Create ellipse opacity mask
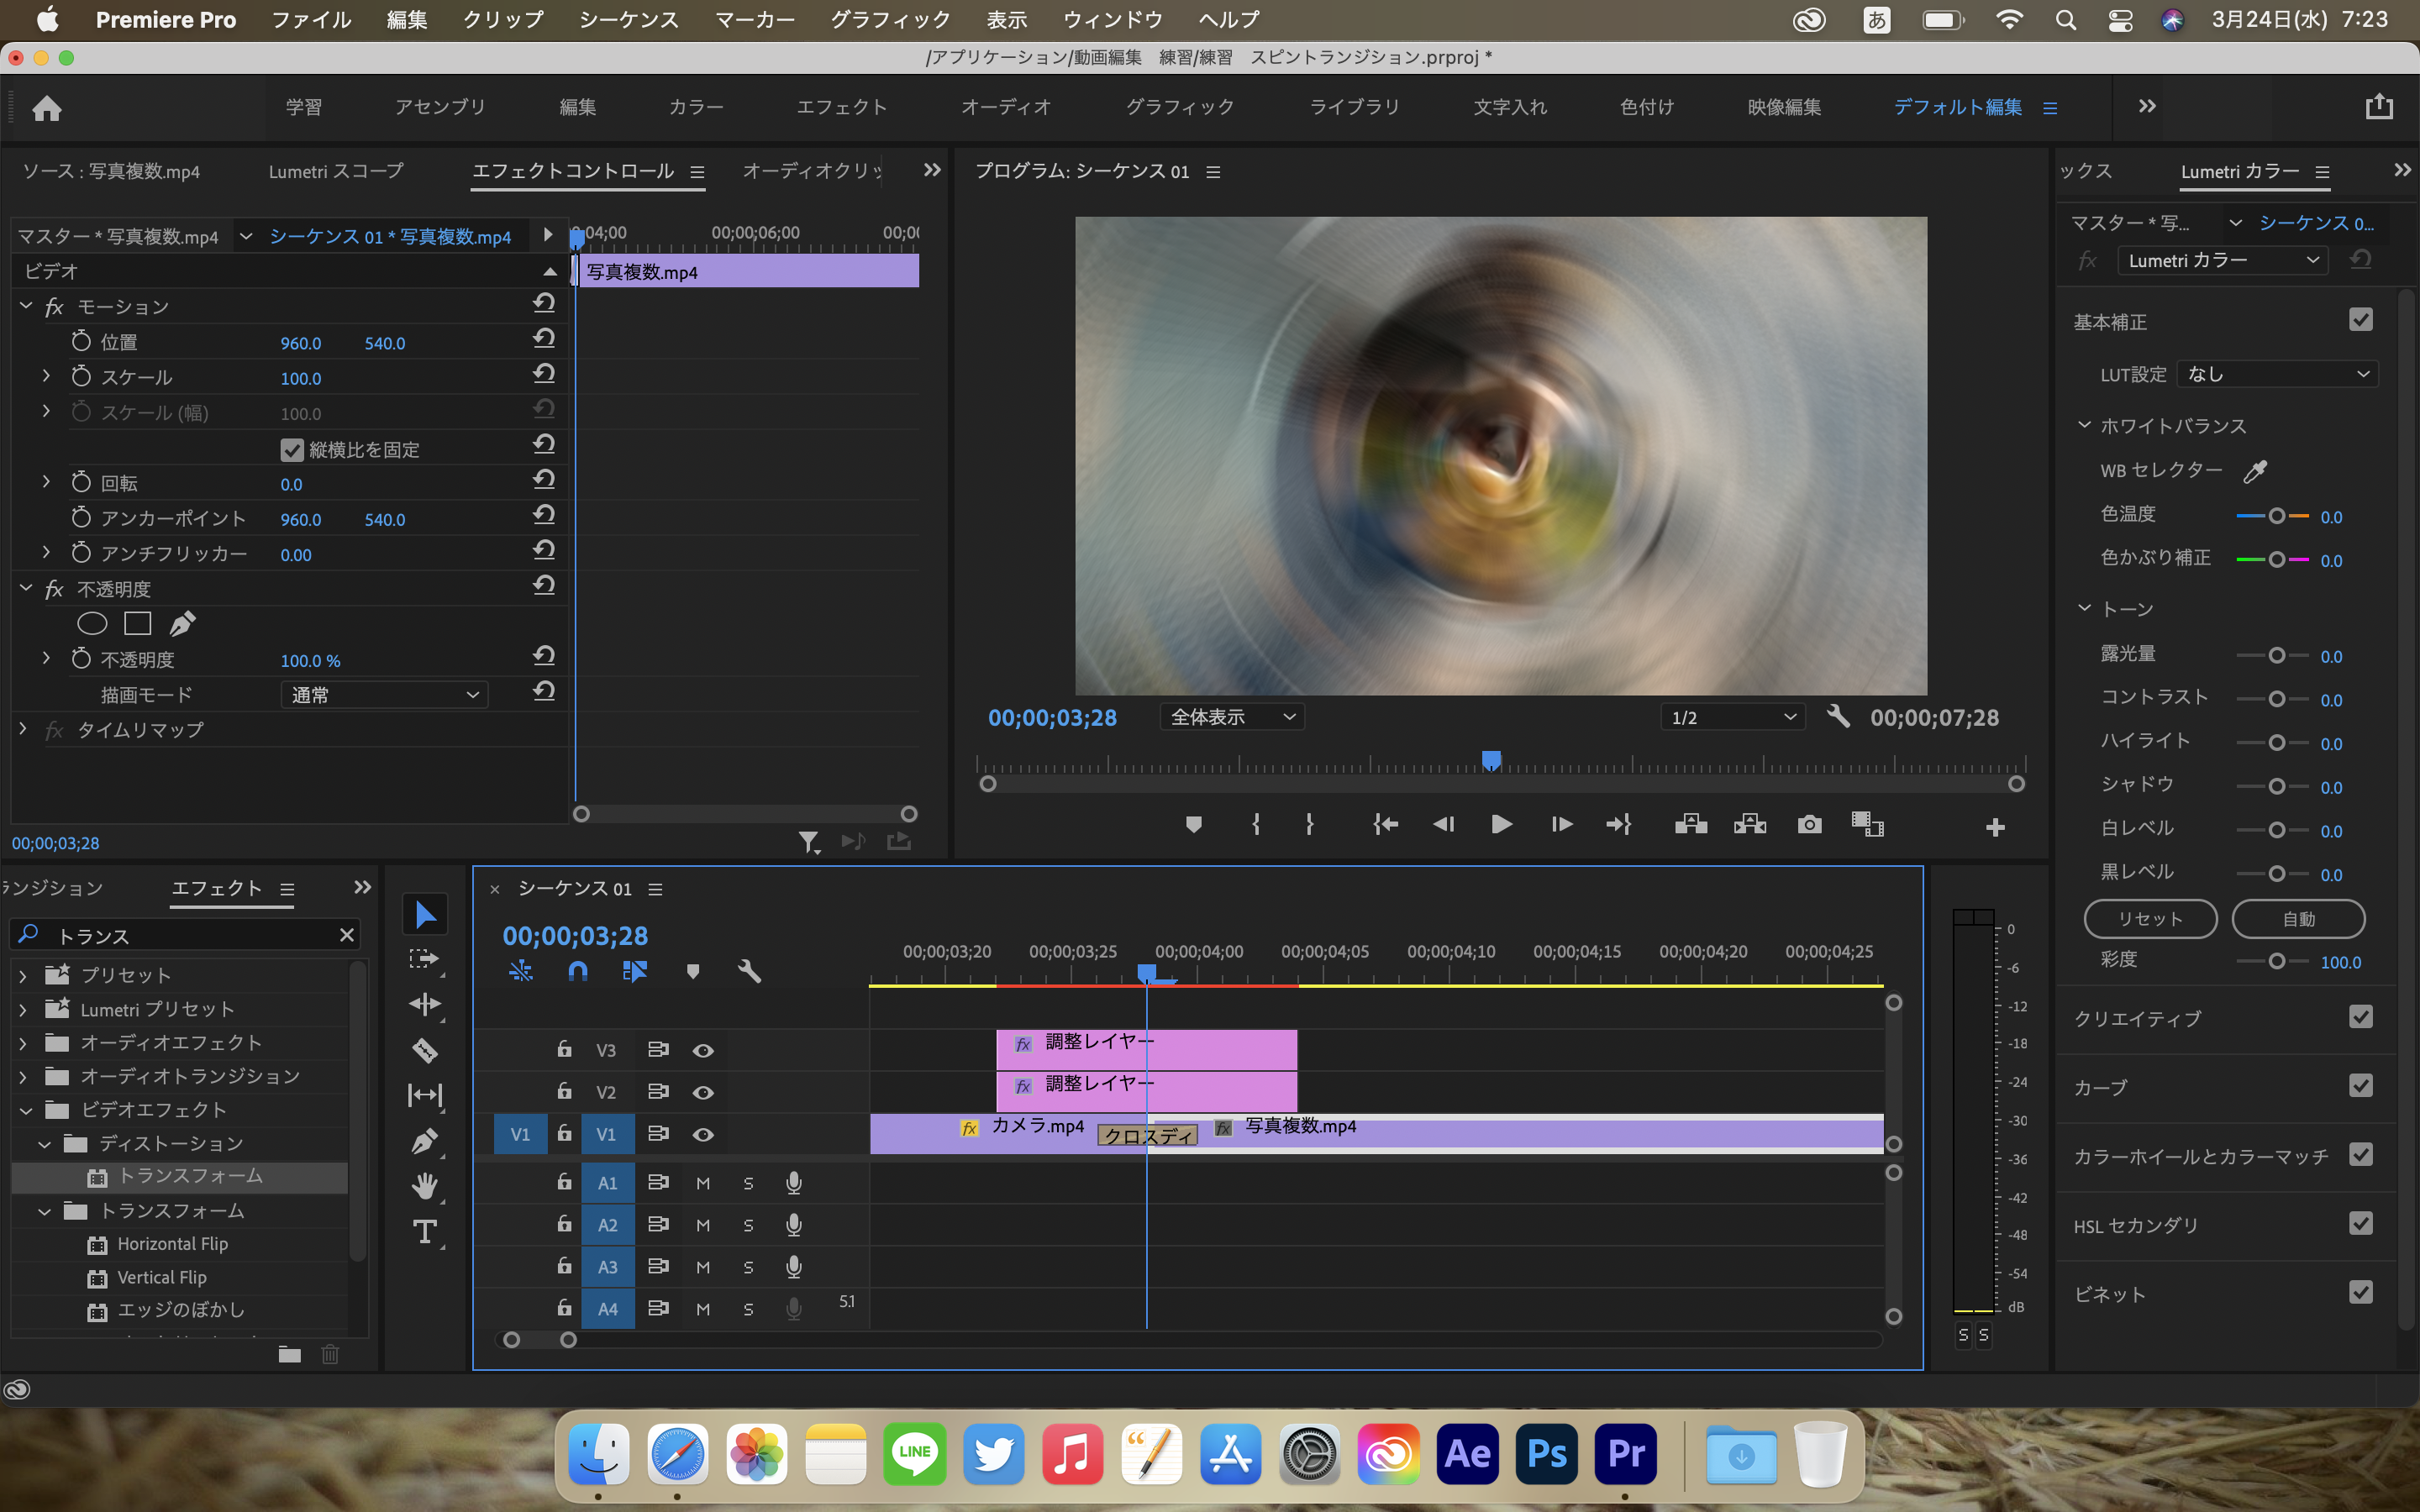 click(x=92, y=624)
